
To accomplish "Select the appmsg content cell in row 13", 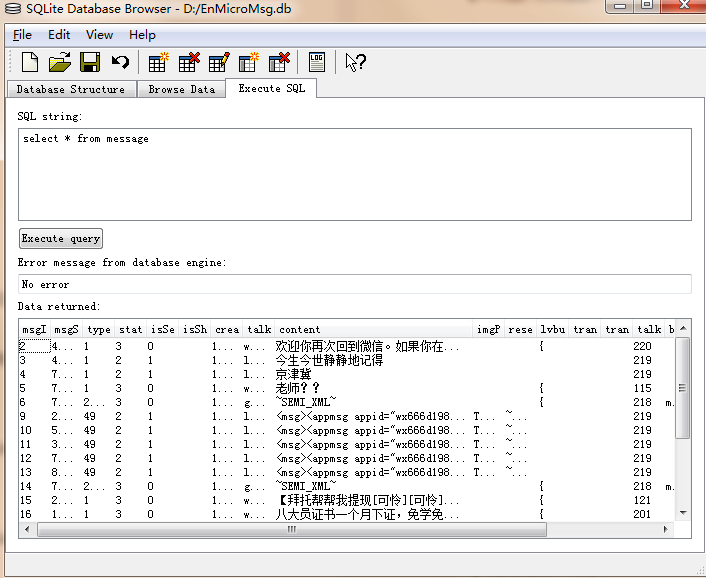I will pyautogui.click(x=373, y=472).
